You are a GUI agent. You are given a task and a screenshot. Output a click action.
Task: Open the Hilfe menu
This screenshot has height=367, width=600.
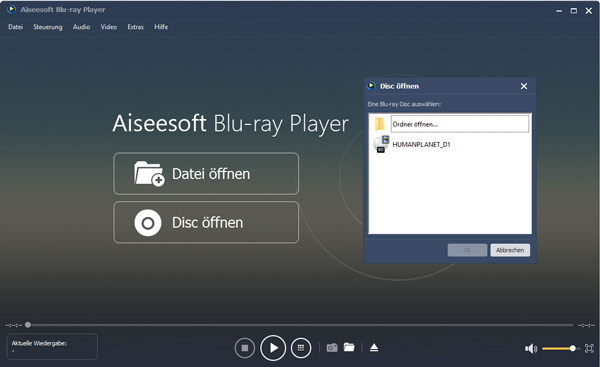pos(161,27)
